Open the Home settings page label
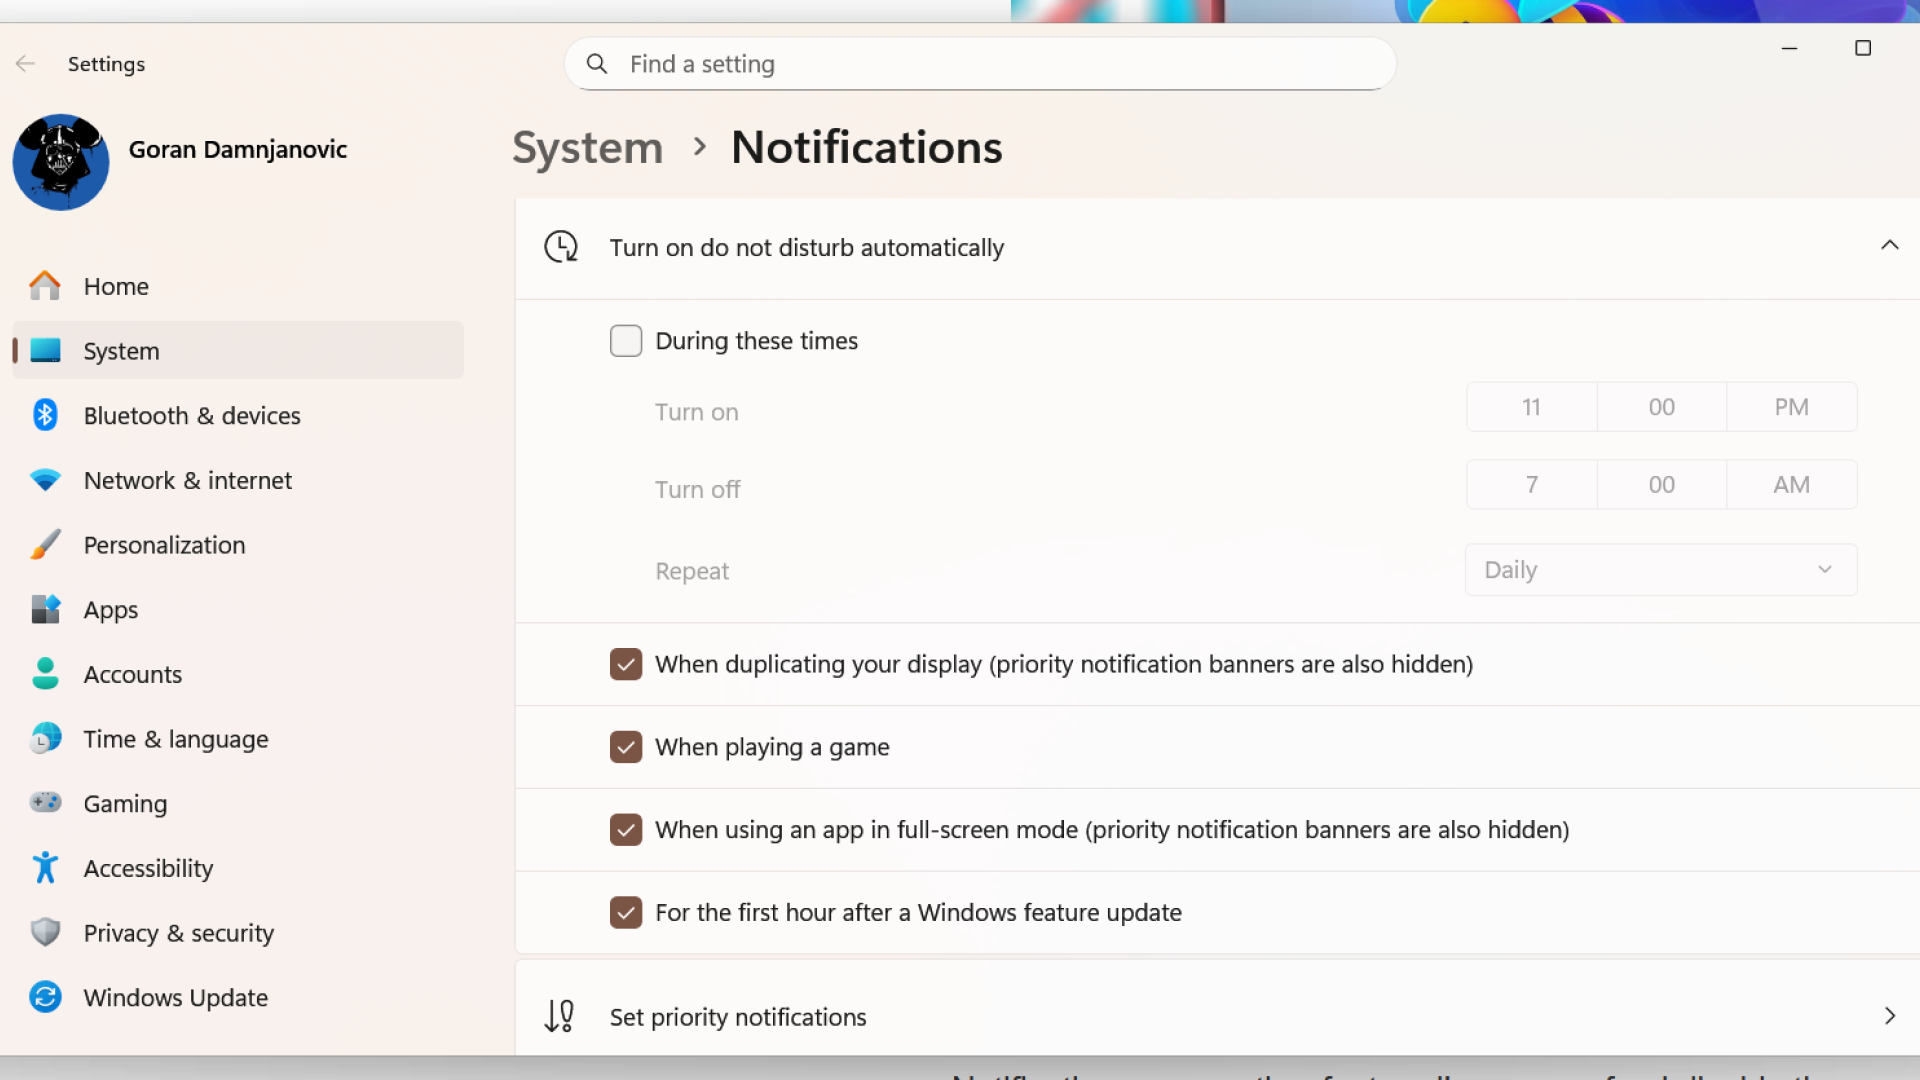 (x=116, y=287)
